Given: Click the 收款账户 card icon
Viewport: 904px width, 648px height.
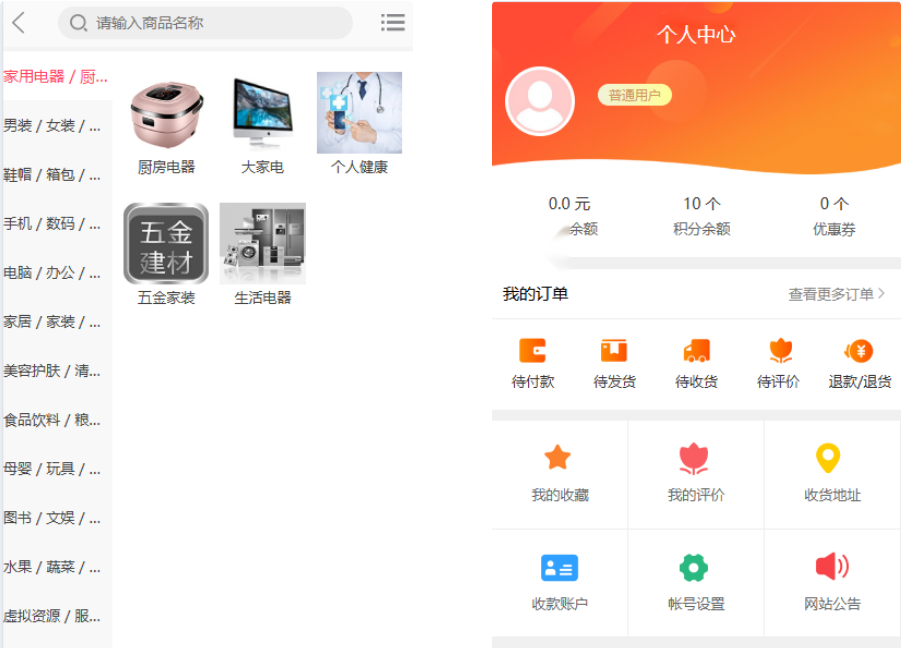Looking at the screenshot, I should (560, 569).
